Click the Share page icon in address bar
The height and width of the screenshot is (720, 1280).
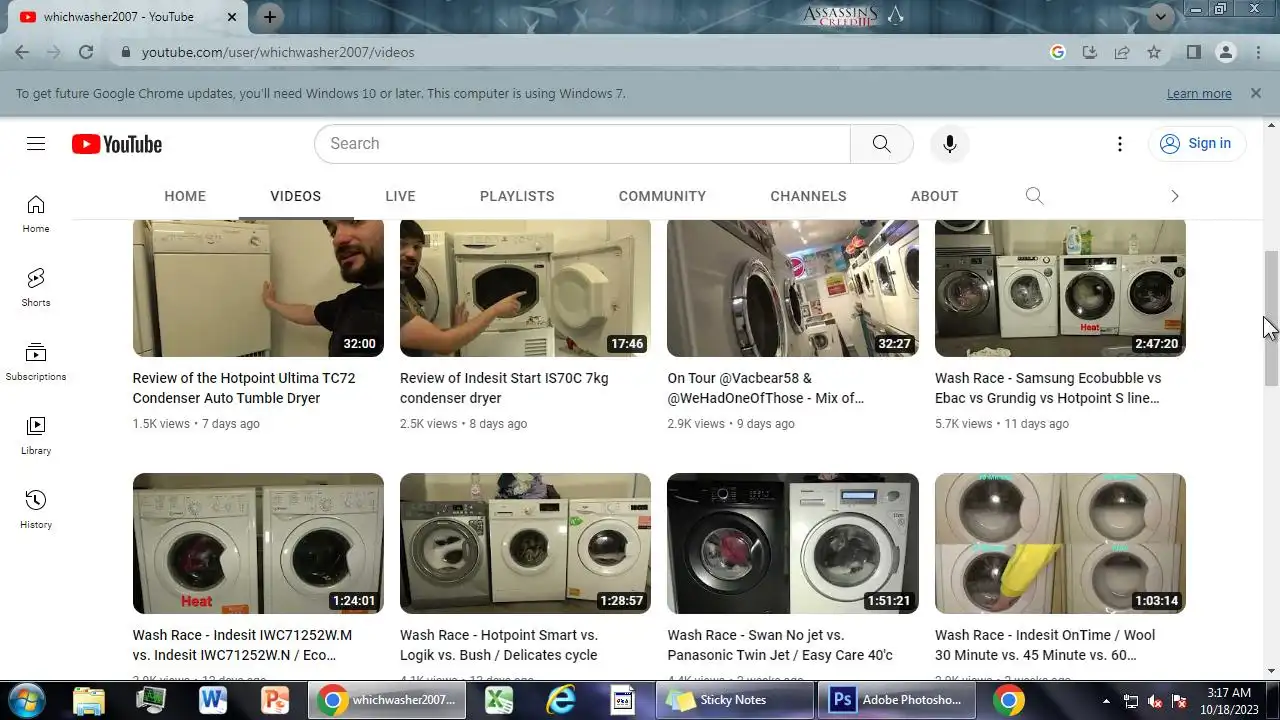point(1122,52)
